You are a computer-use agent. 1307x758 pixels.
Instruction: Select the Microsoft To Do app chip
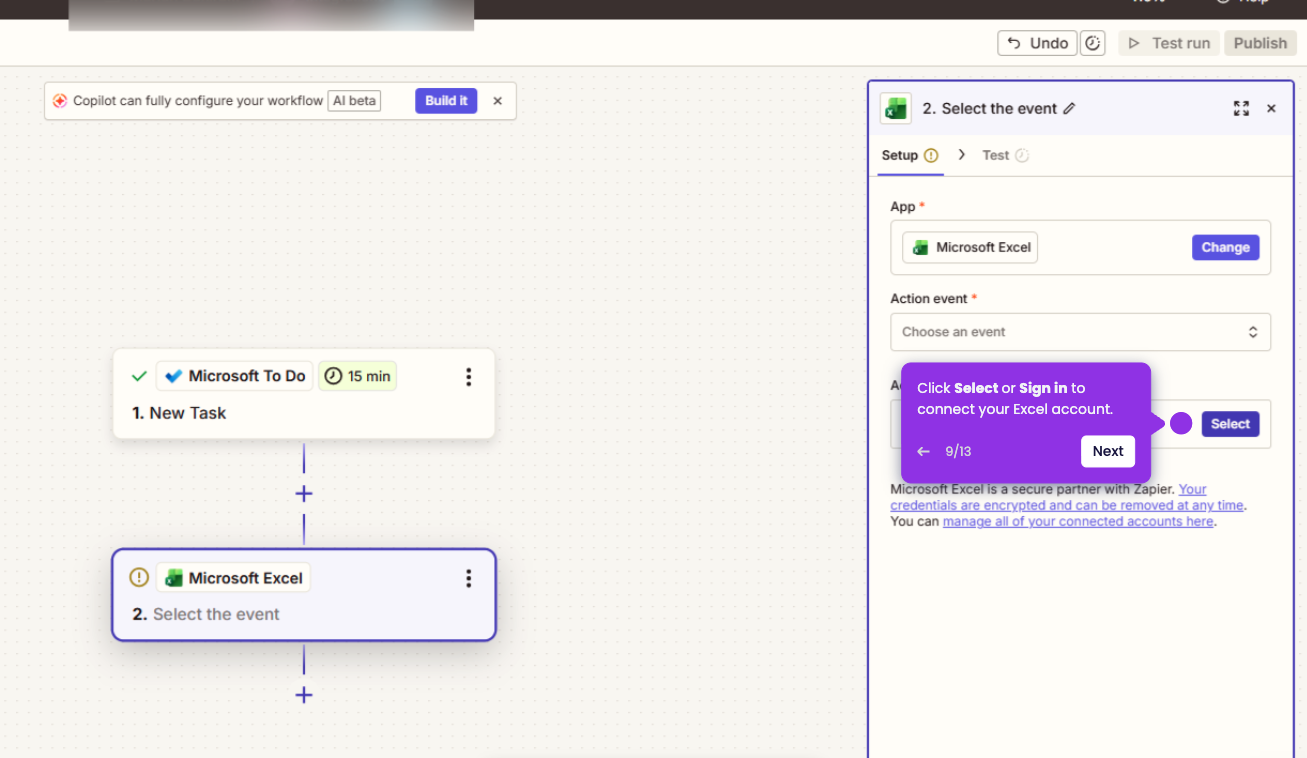coord(235,376)
